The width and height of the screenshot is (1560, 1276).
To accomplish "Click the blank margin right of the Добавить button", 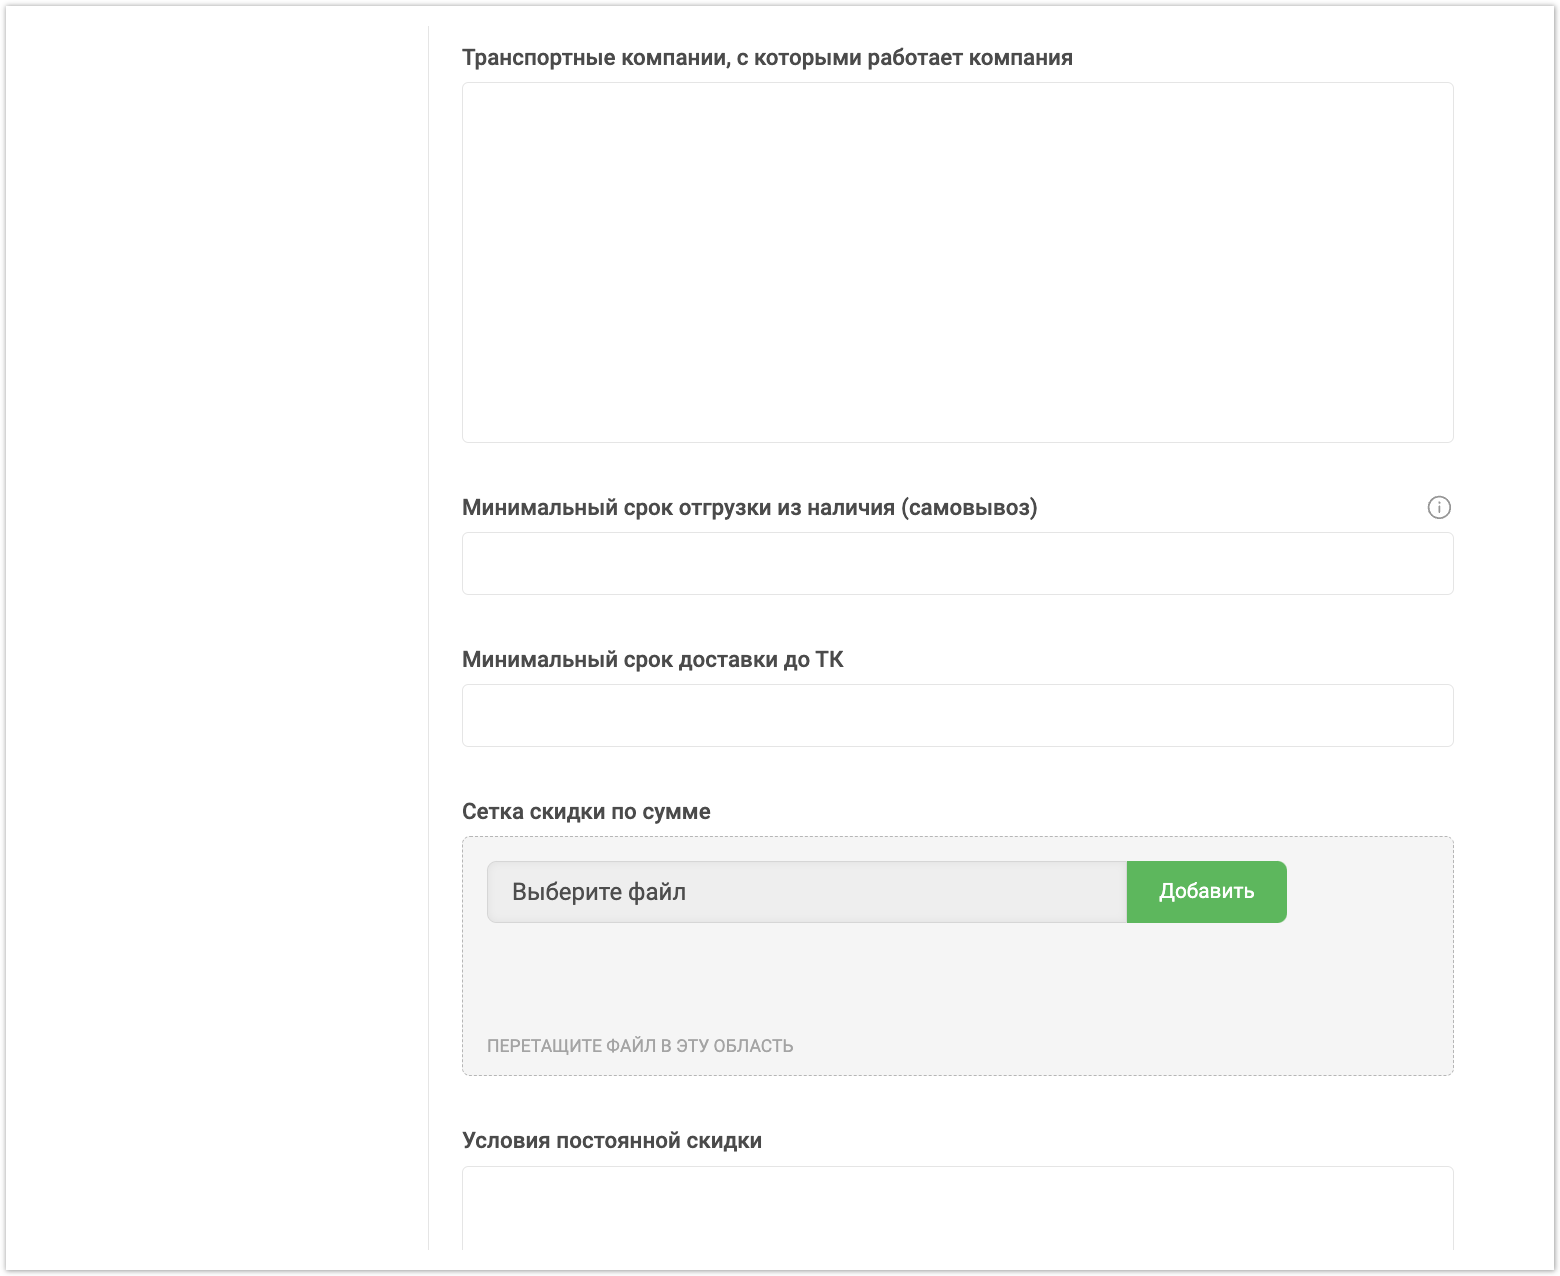I will [x=1368, y=892].
